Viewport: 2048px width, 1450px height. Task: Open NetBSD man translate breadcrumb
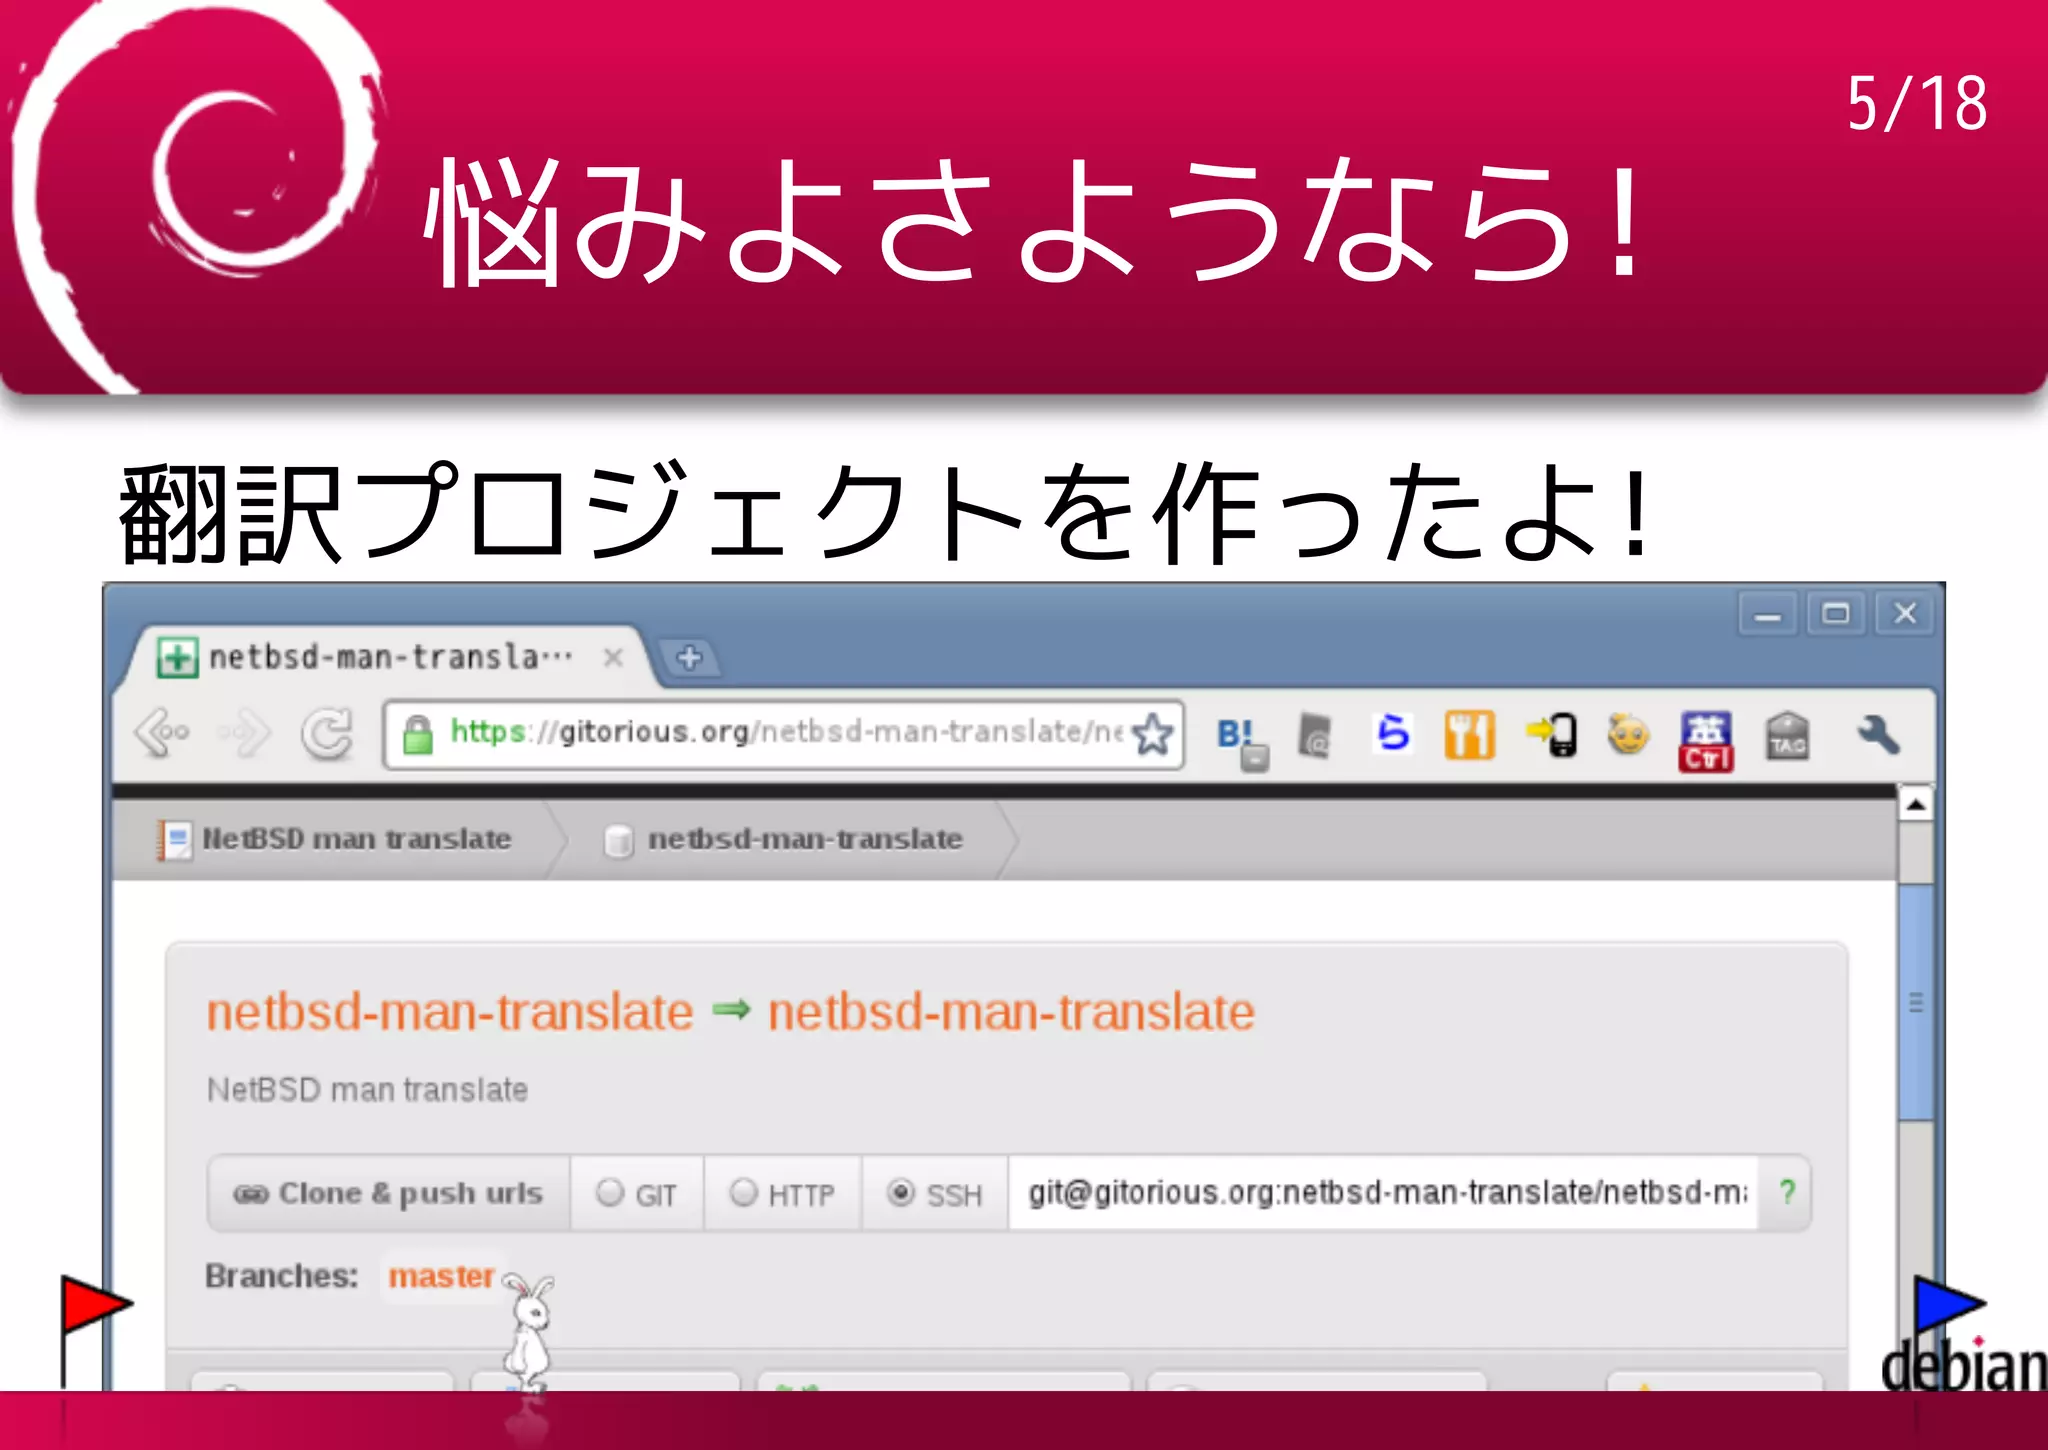pos(356,839)
